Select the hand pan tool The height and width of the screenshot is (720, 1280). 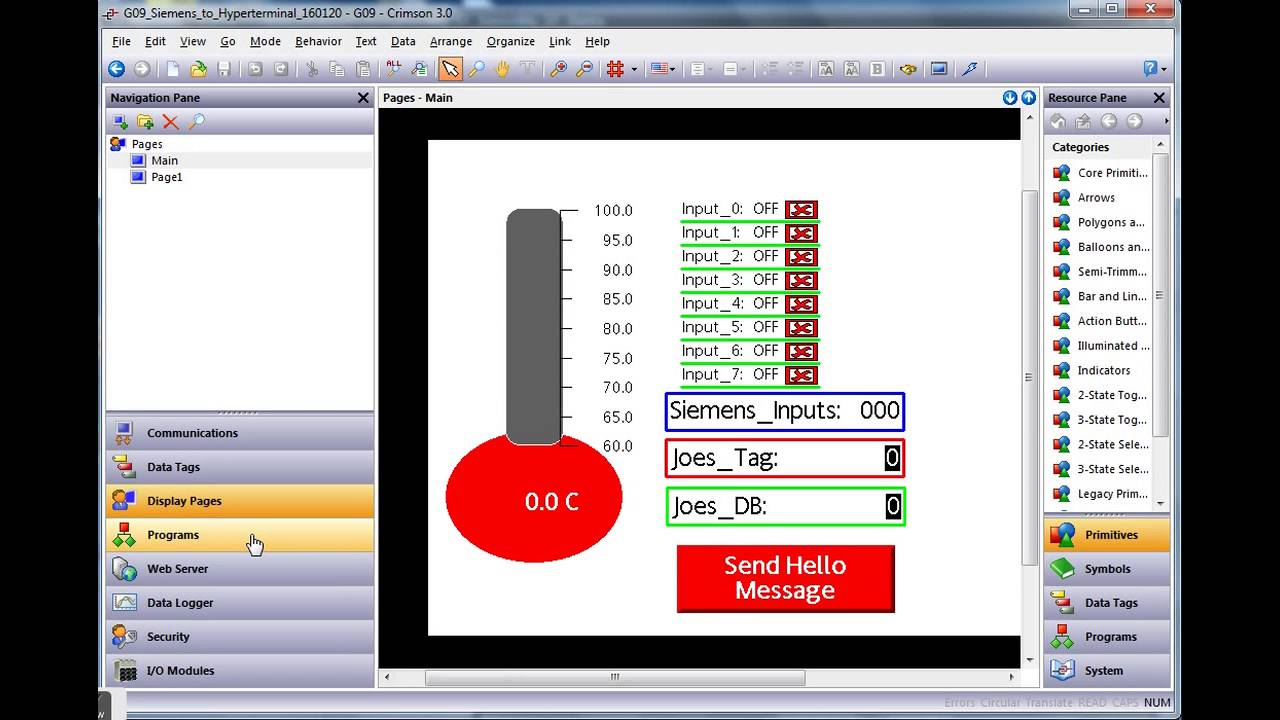[x=502, y=69]
